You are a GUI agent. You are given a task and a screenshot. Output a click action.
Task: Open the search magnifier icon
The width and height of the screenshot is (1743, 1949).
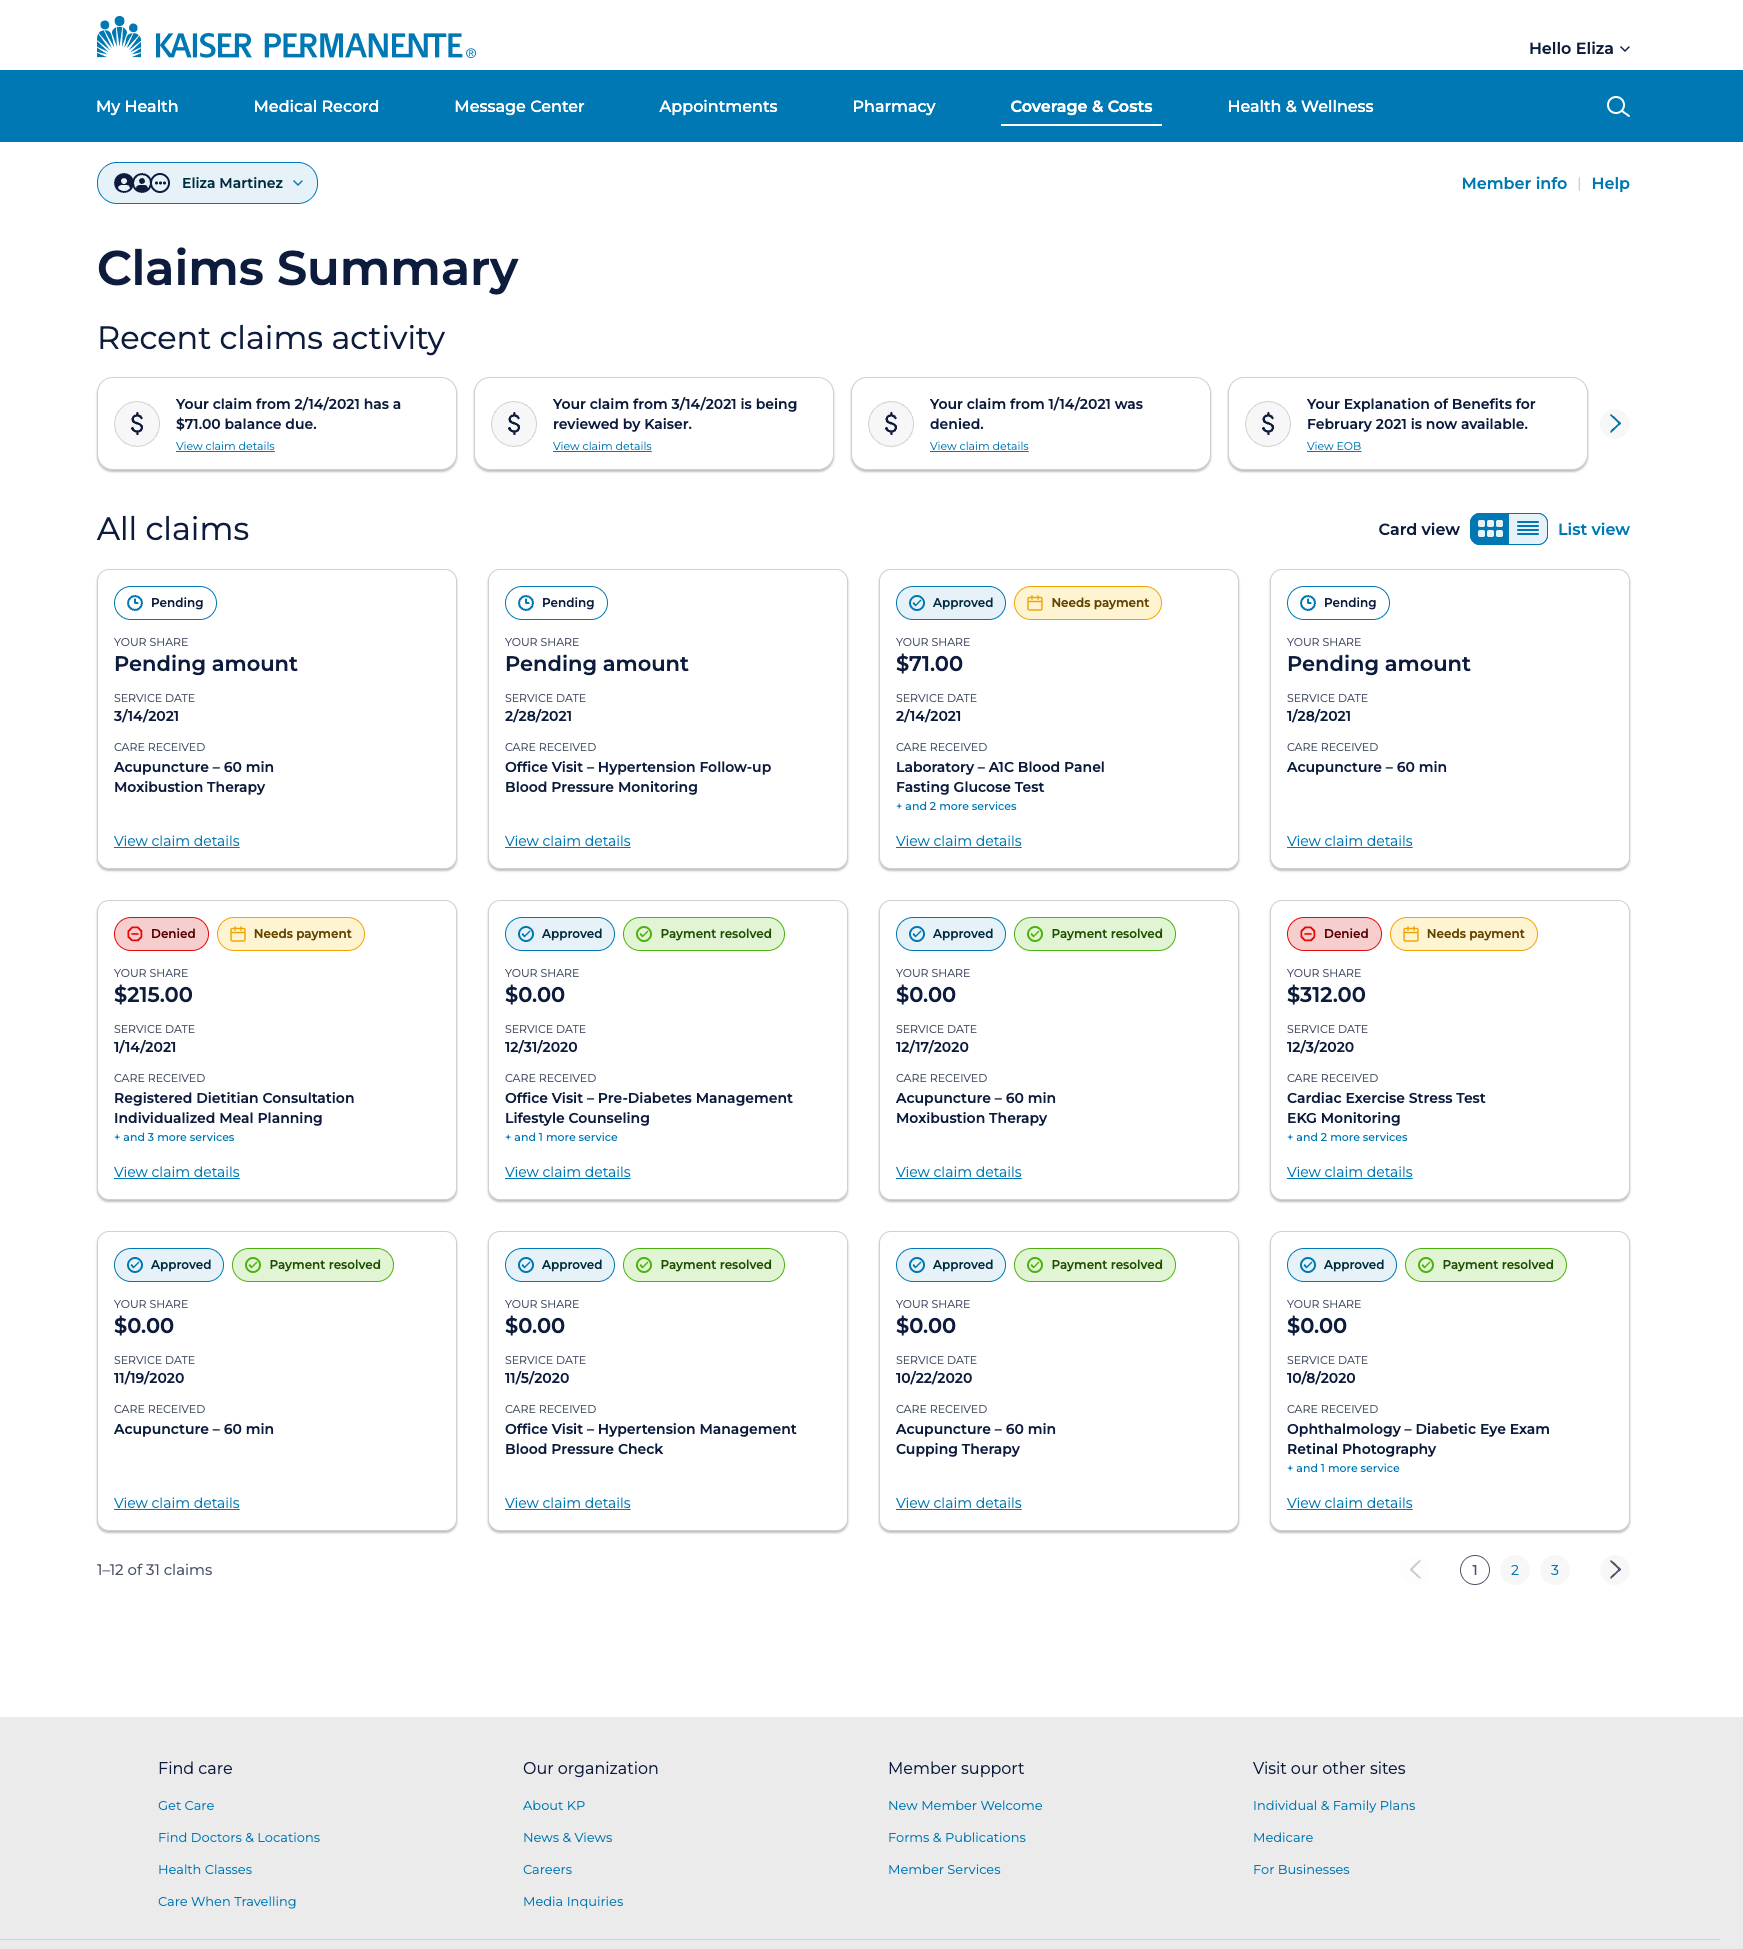pos(1617,106)
